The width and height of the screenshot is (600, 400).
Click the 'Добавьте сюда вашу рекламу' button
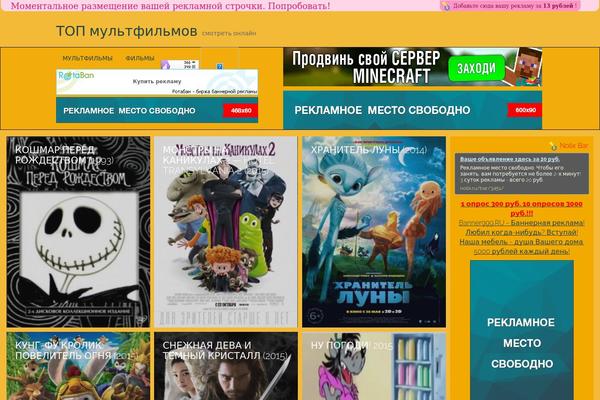pos(510,6)
